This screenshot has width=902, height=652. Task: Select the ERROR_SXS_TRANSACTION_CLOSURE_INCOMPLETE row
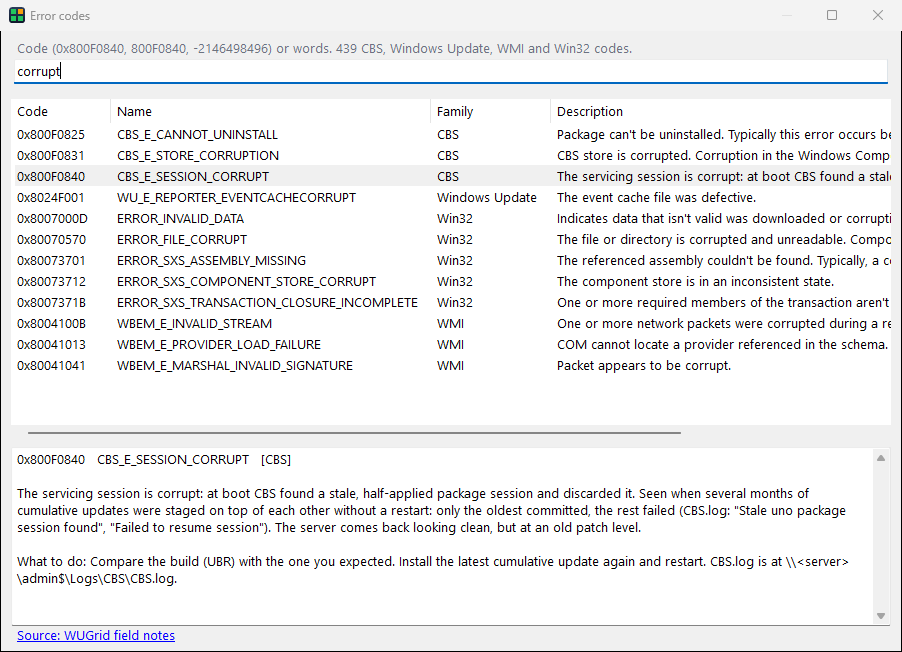pos(451,303)
